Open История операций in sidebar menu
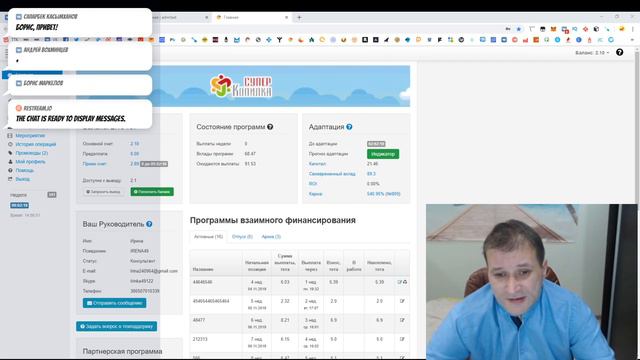This screenshot has height=360, width=640. [36, 144]
